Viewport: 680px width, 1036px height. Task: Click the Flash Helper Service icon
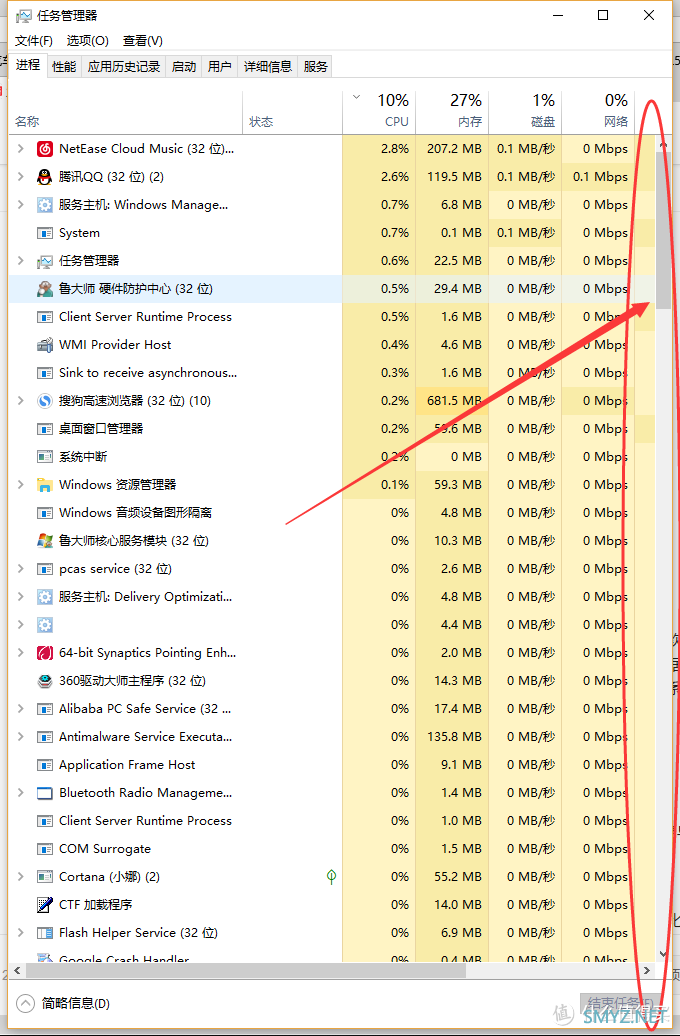(x=44, y=933)
